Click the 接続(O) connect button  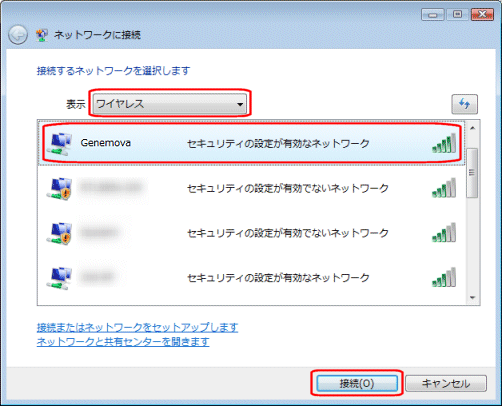coord(357,383)
